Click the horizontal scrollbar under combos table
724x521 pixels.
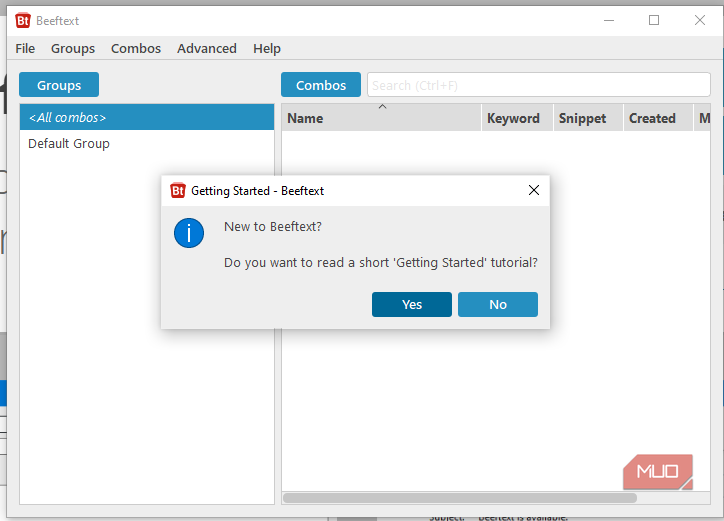(x=460, y=498)
